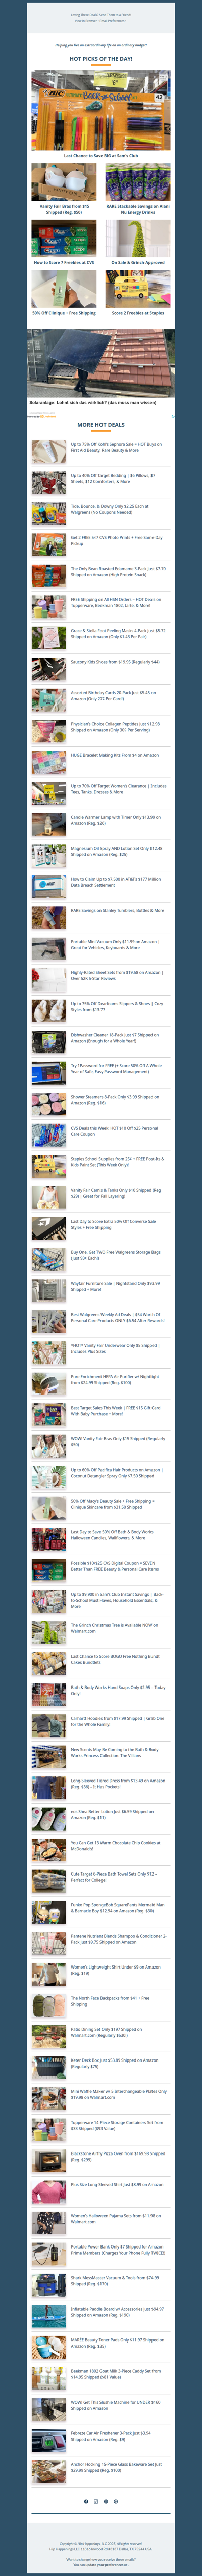Click the Solaranlage roof advertisement image
Screen dimensions: 202x2576
(x=101, y=363)
